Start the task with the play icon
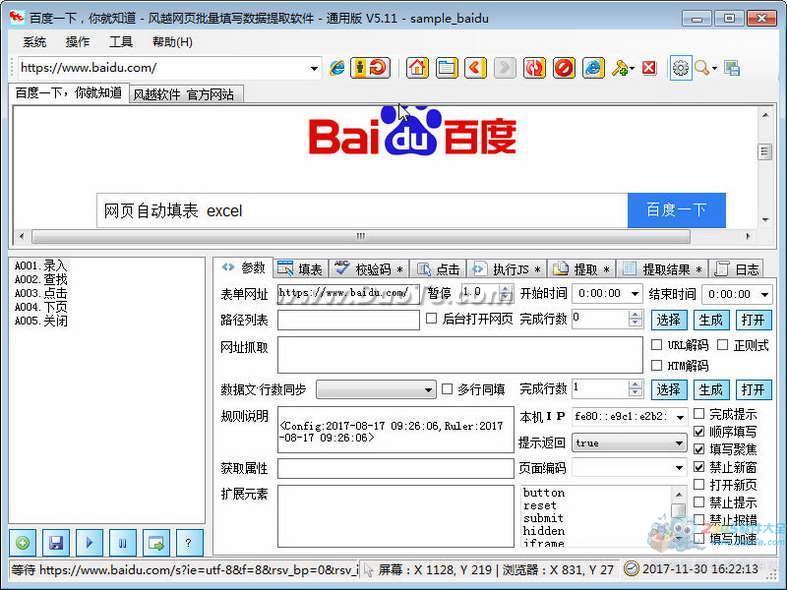 89,543
